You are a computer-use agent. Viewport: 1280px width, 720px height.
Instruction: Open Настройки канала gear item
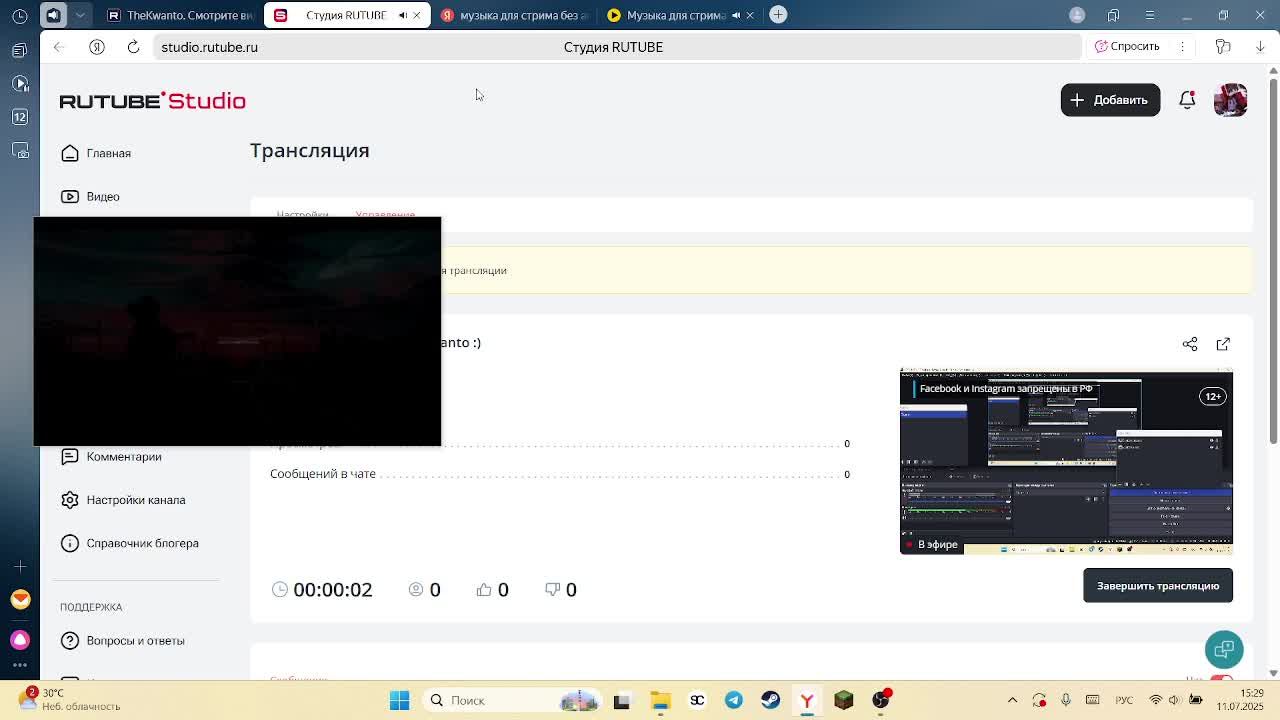point(123,500)
